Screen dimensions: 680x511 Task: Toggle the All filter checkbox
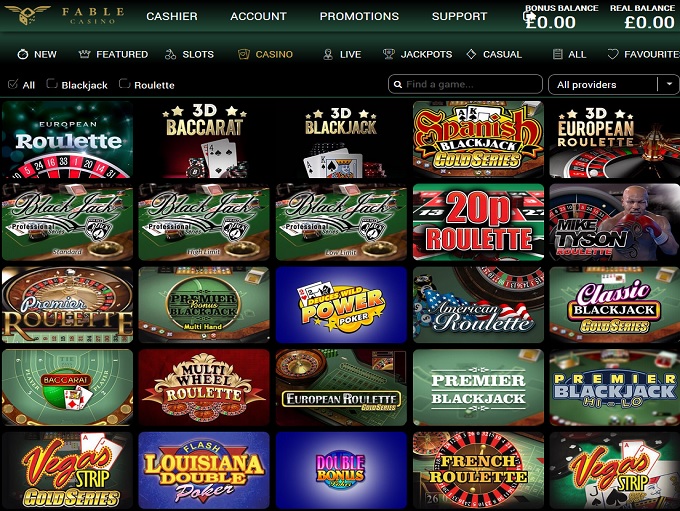tap(13, 84)
